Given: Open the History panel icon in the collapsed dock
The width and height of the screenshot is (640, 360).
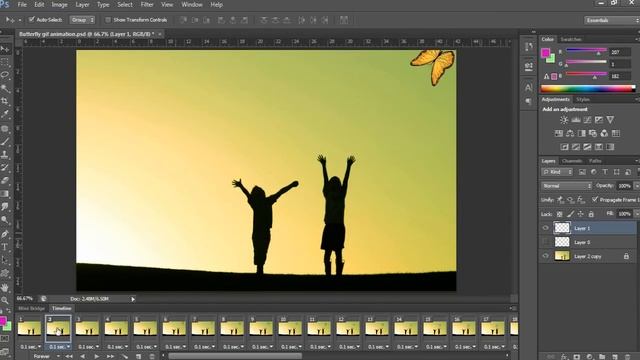Looking at the screenshot, I should 529,47.
